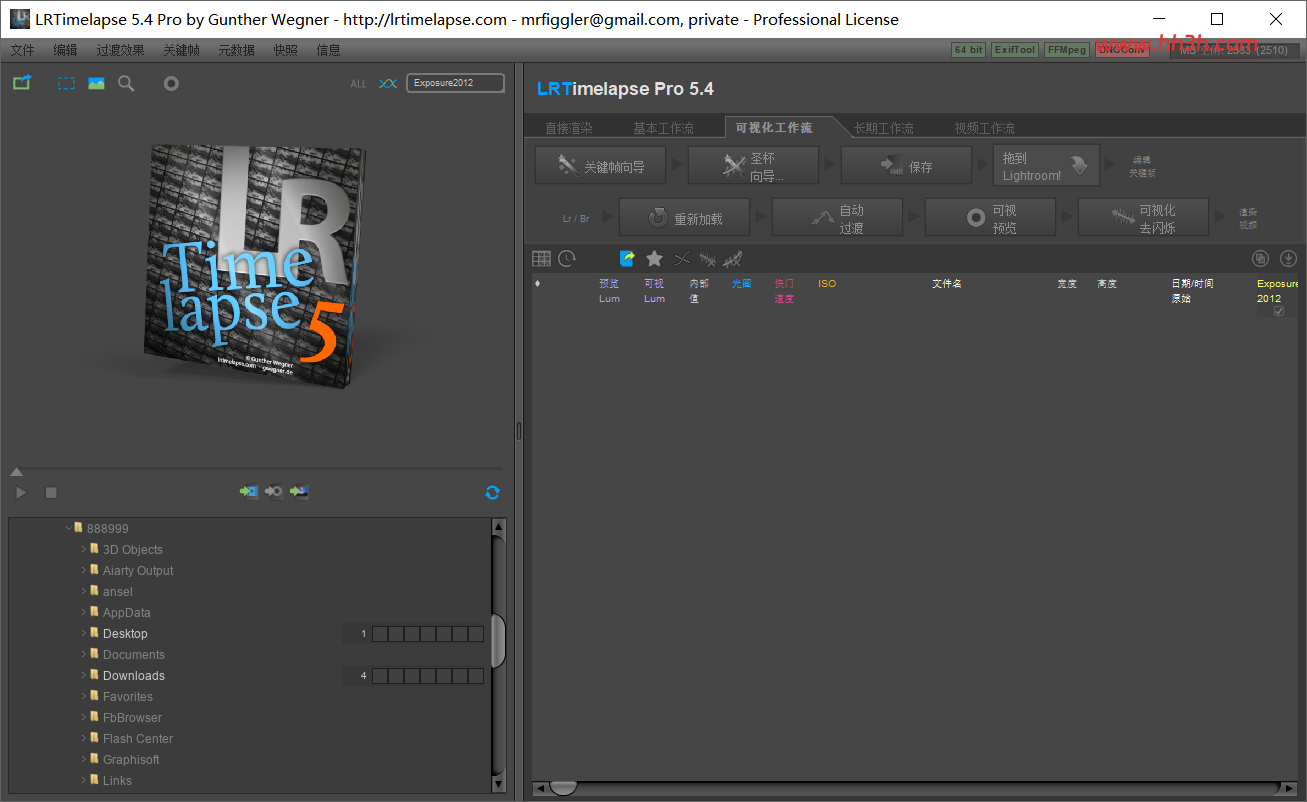Click the FFMpeg status badge
The image size is (1307, 802).
[1066, 50]
